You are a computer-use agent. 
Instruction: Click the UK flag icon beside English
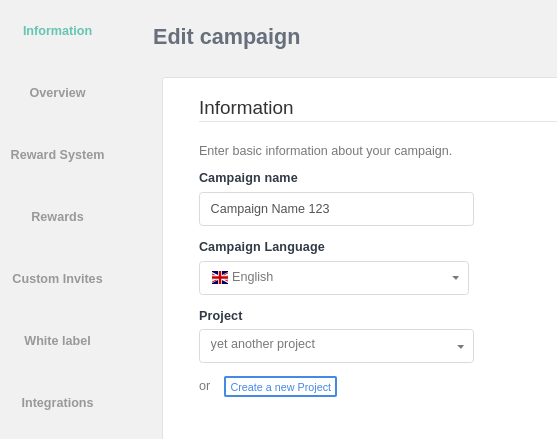[220, 277]
